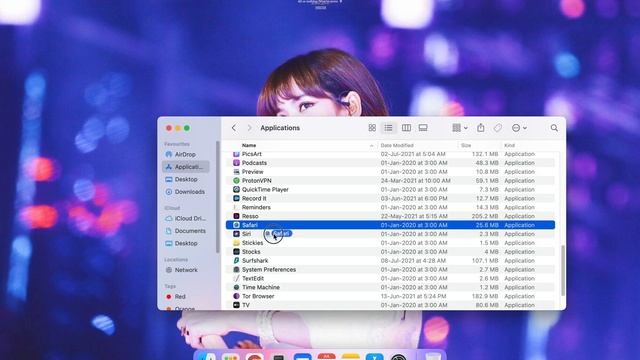The image size is (640, 360).
Task: Open Finder search magnifier
Action: point(554,128)
